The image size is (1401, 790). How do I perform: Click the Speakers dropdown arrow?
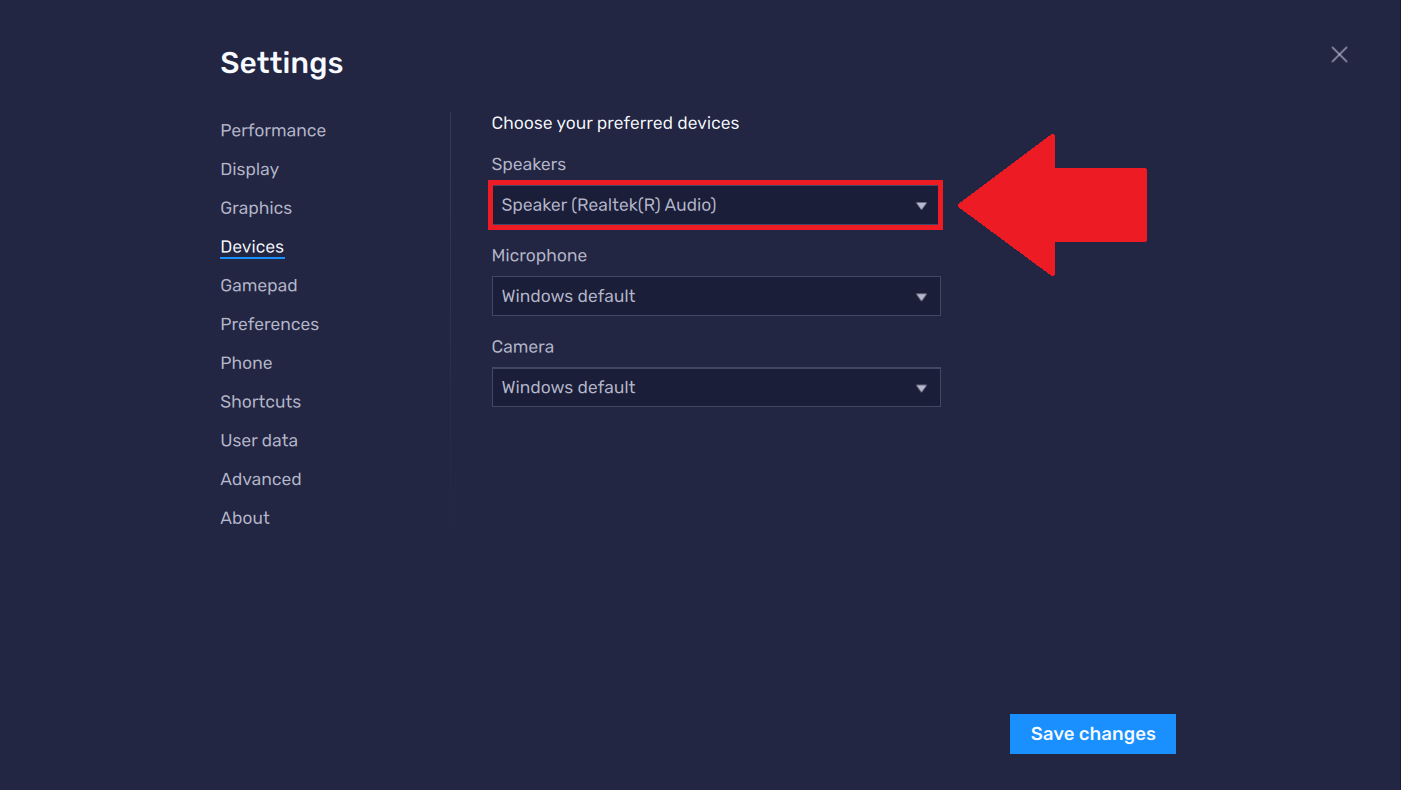[922, 206]
